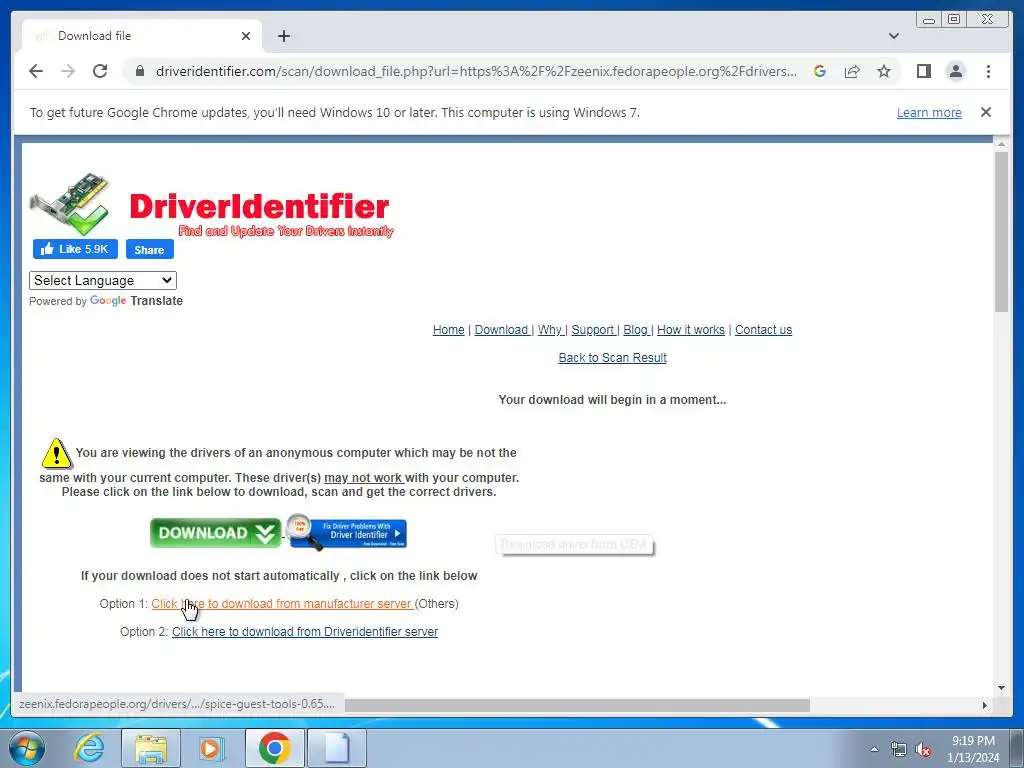This screenshot has width=1024, height=768.
Task: Open the profile avatar menu
Action: tap(955, 71)
